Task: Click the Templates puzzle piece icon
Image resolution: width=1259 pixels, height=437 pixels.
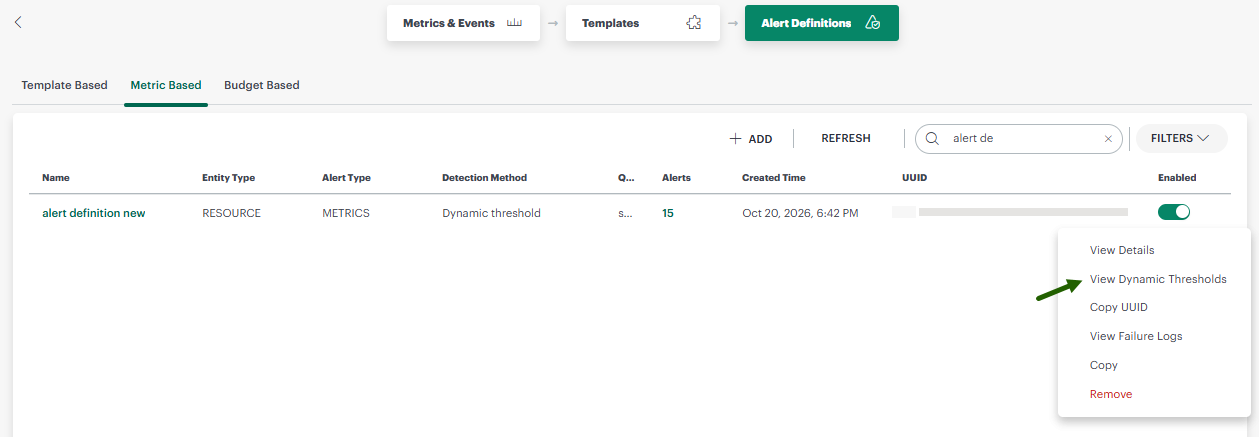Action: 694,23
